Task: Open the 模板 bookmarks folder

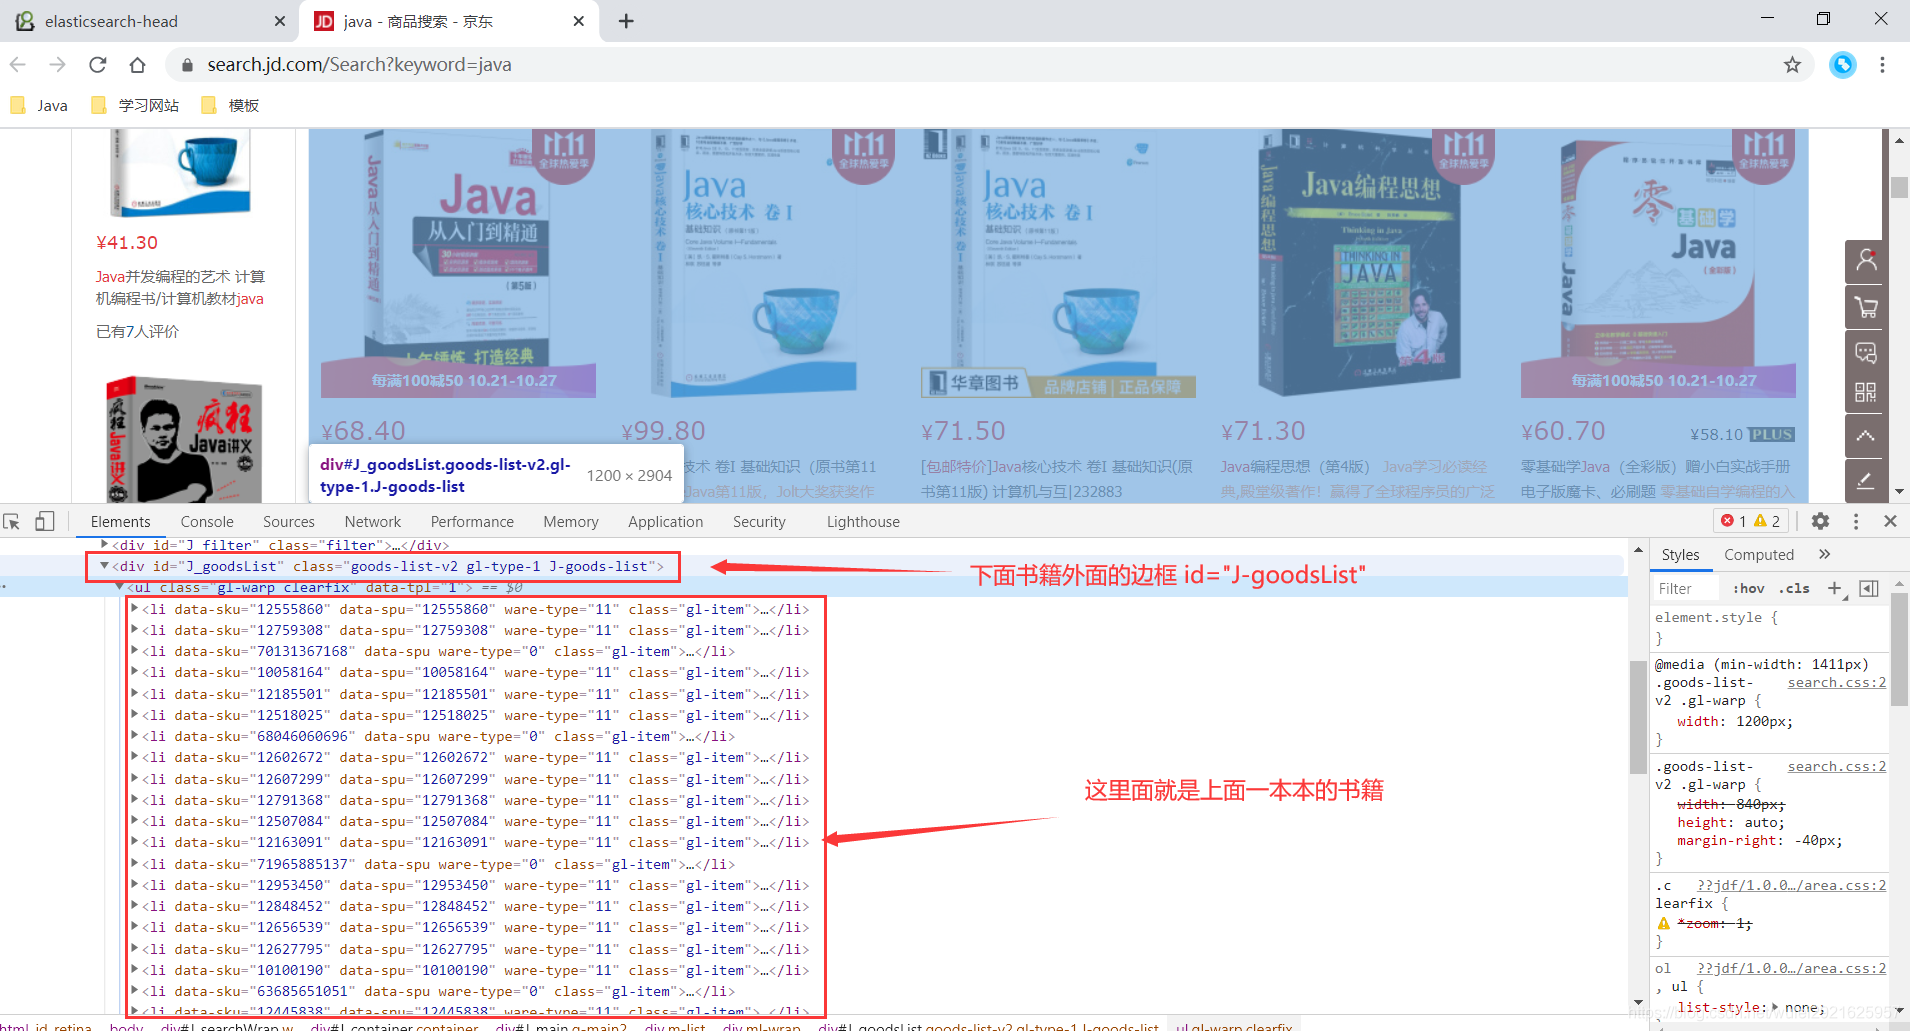Action: click(x=231, y=105)
